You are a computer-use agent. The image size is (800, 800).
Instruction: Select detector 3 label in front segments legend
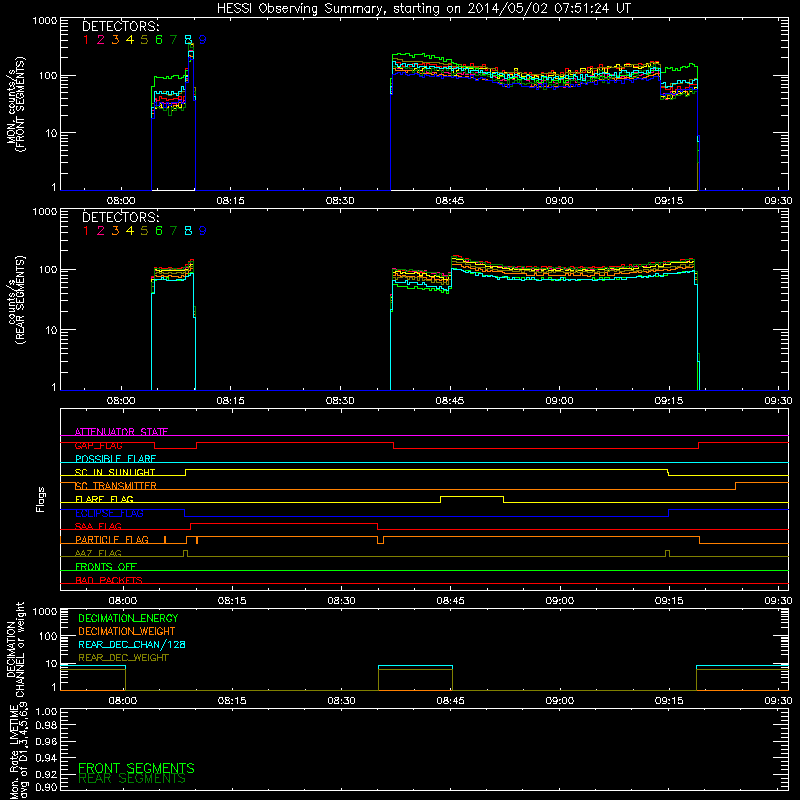[x=115, y=39]
